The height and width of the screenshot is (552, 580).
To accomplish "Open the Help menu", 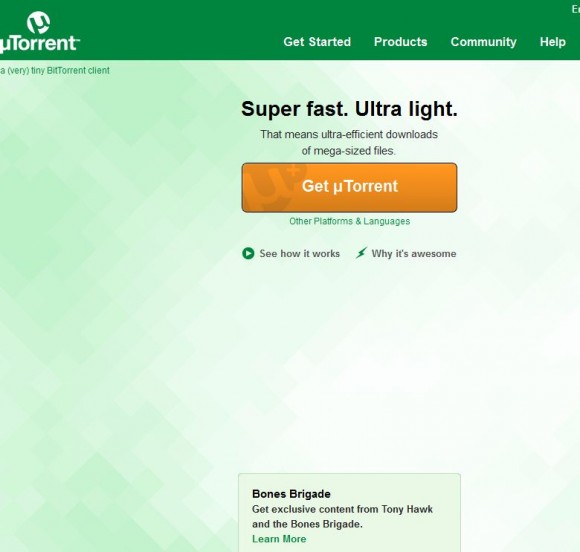I will click(x=553, y=42).
